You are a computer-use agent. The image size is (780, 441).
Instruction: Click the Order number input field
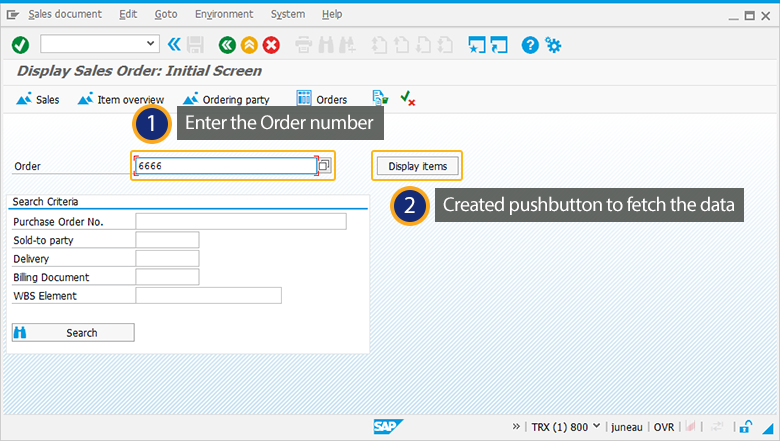(x=226, y=166)
